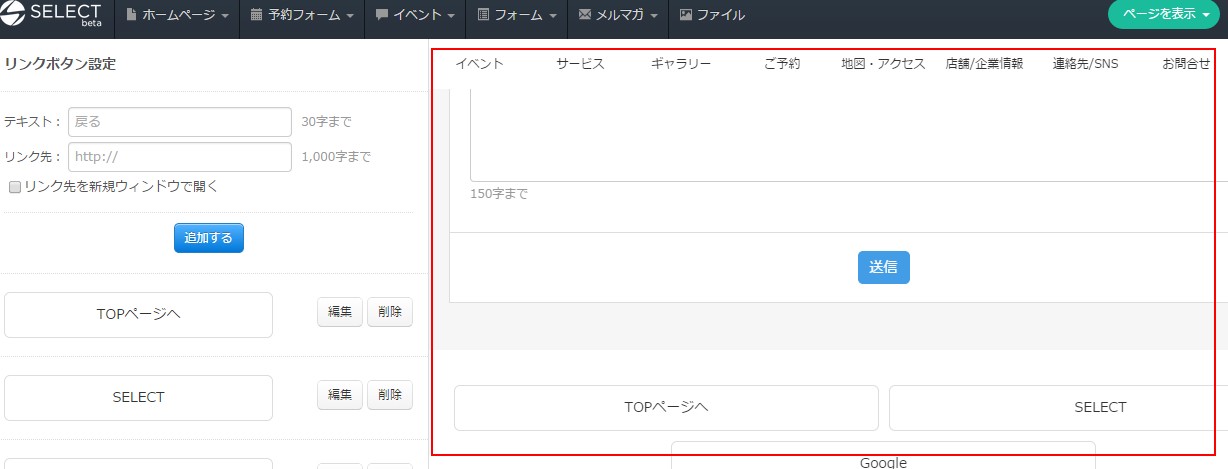The width and height of the screenshot is (1228, 469).
Task: Click the SELECT beta logo
Action: point(52,14)
